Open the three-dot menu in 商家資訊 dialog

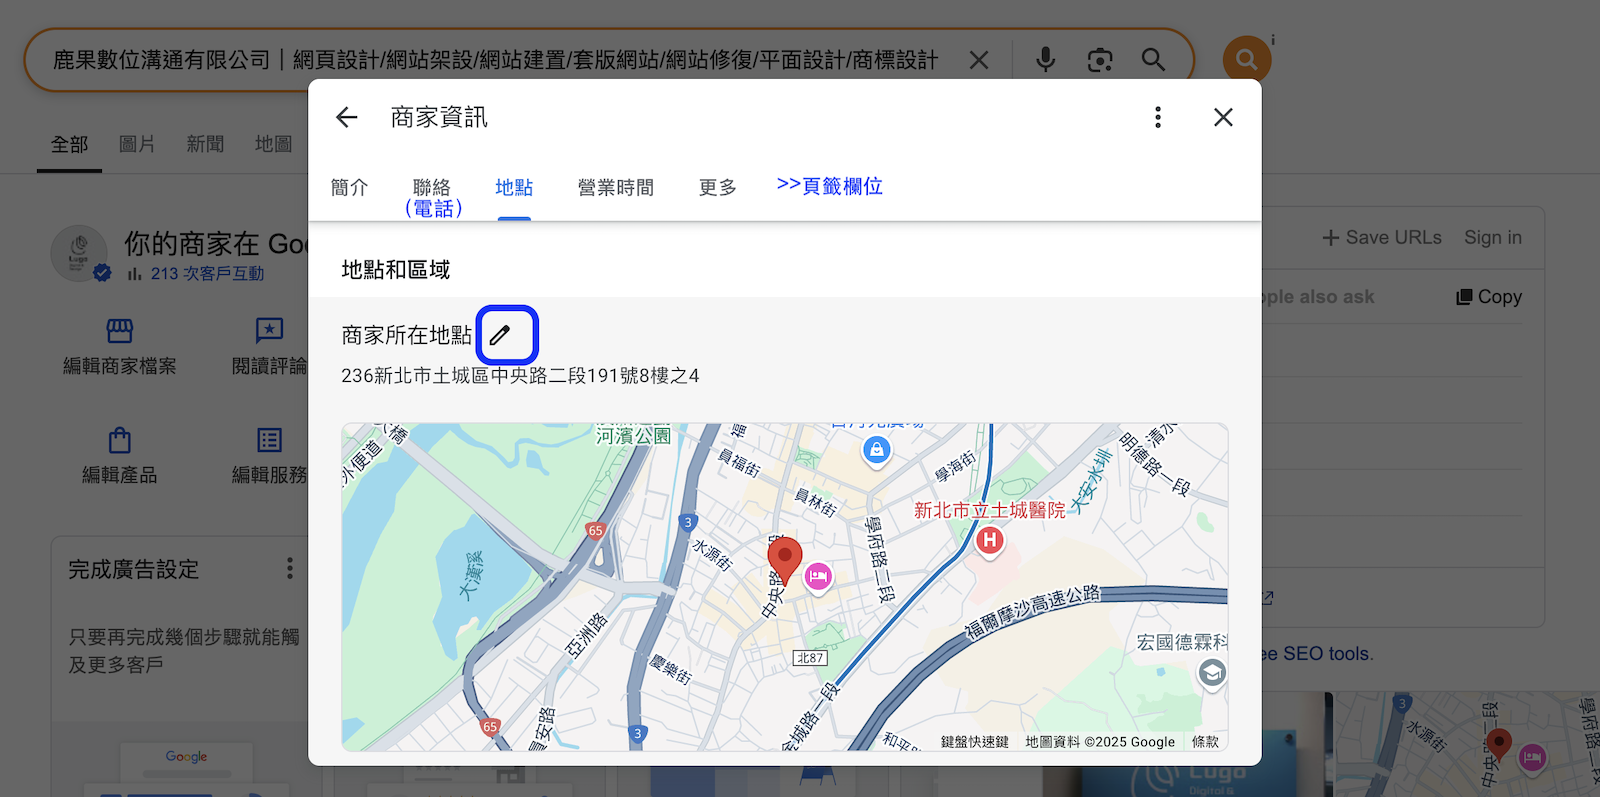[1158, 118]
